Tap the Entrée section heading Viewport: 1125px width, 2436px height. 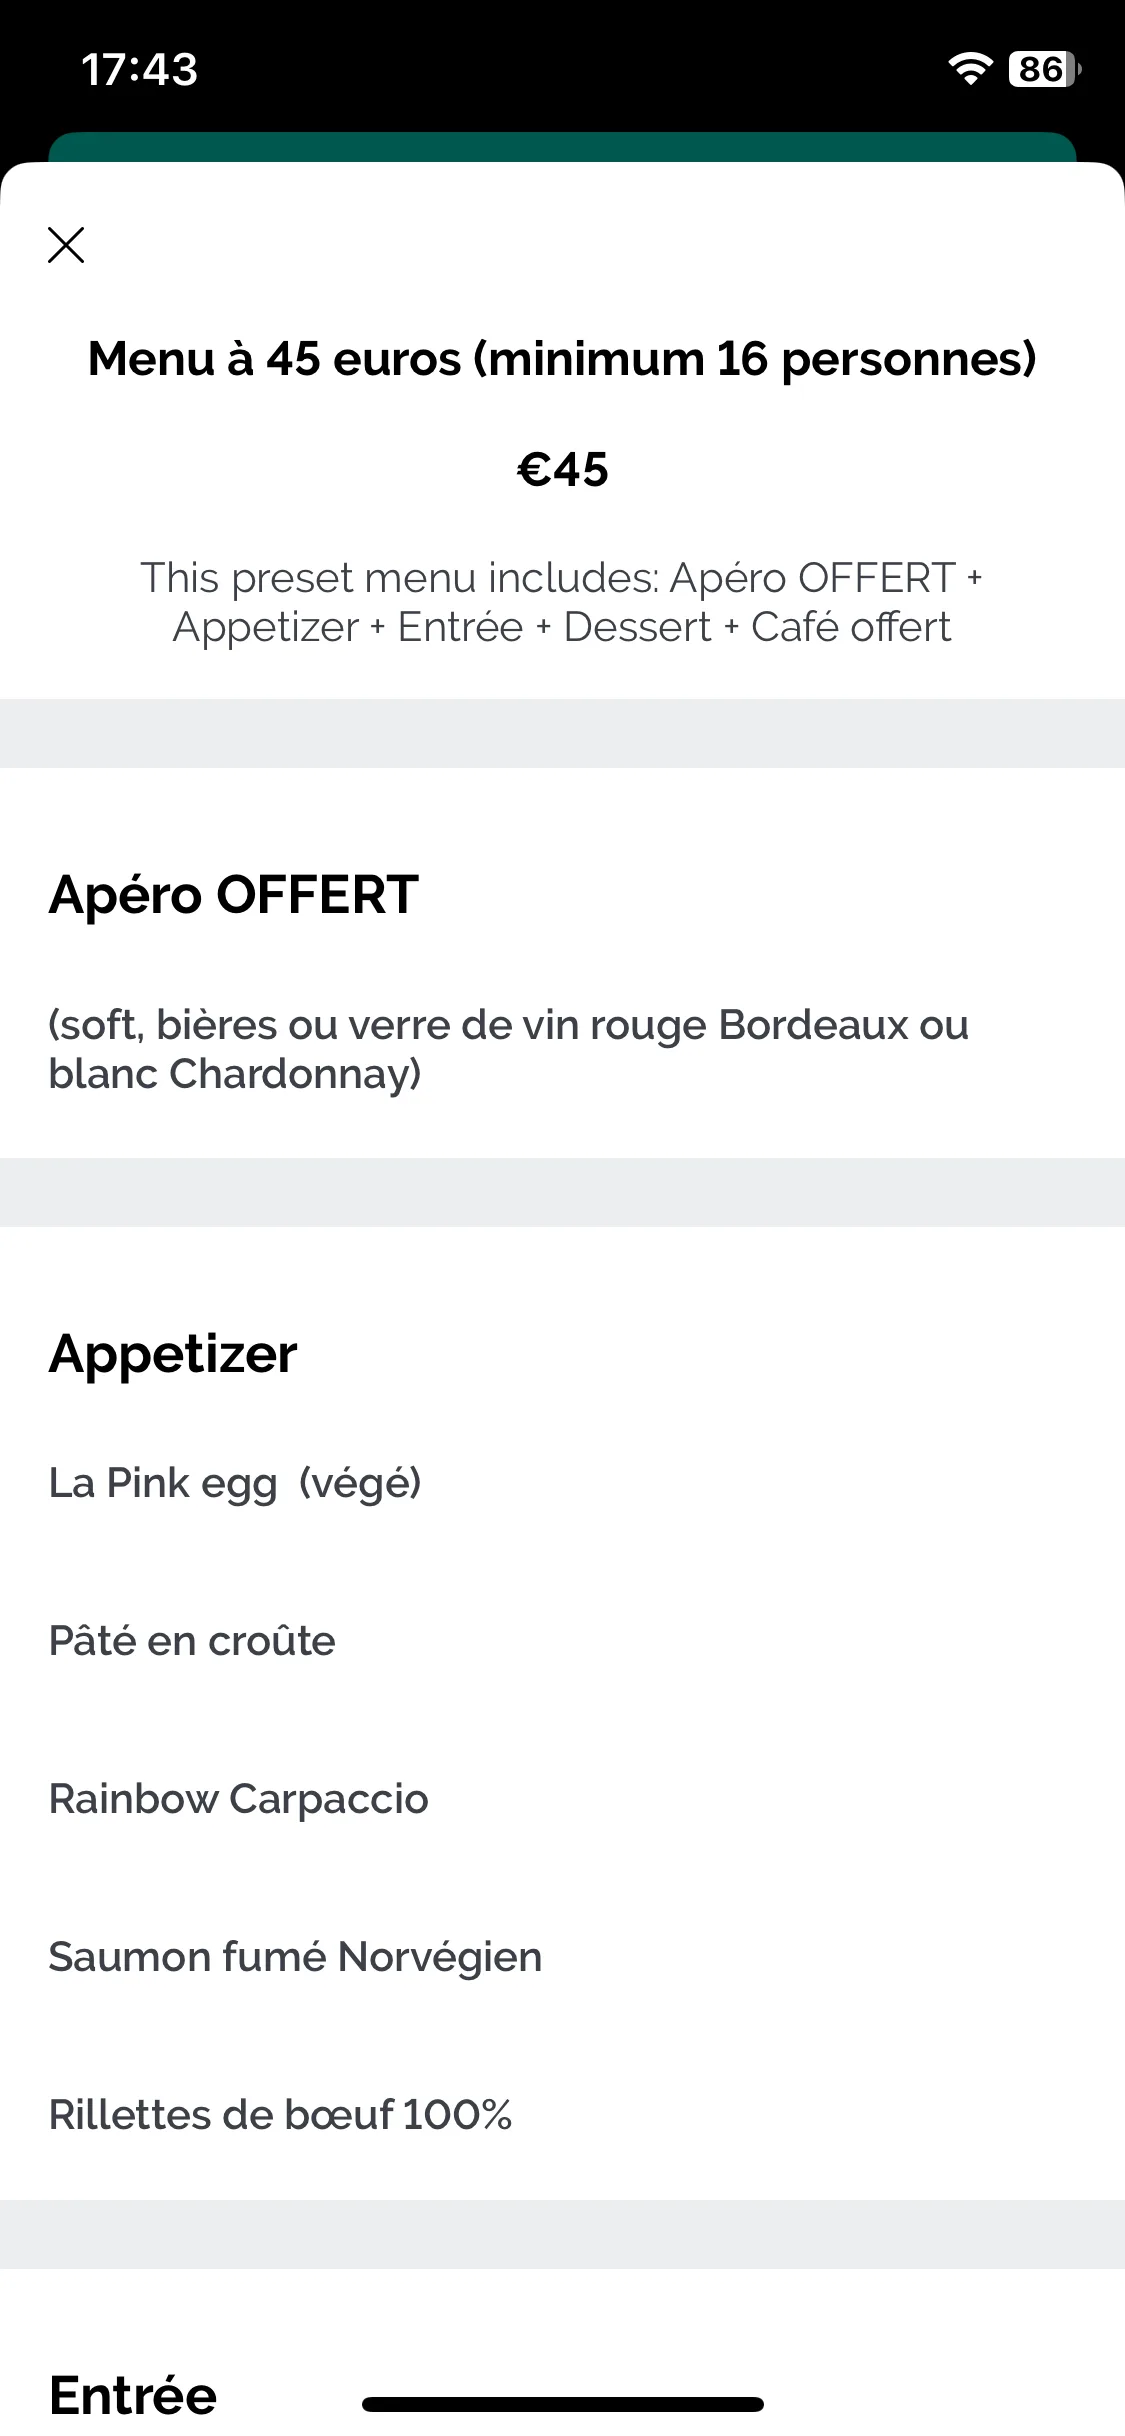click(x=133, y=2394)
